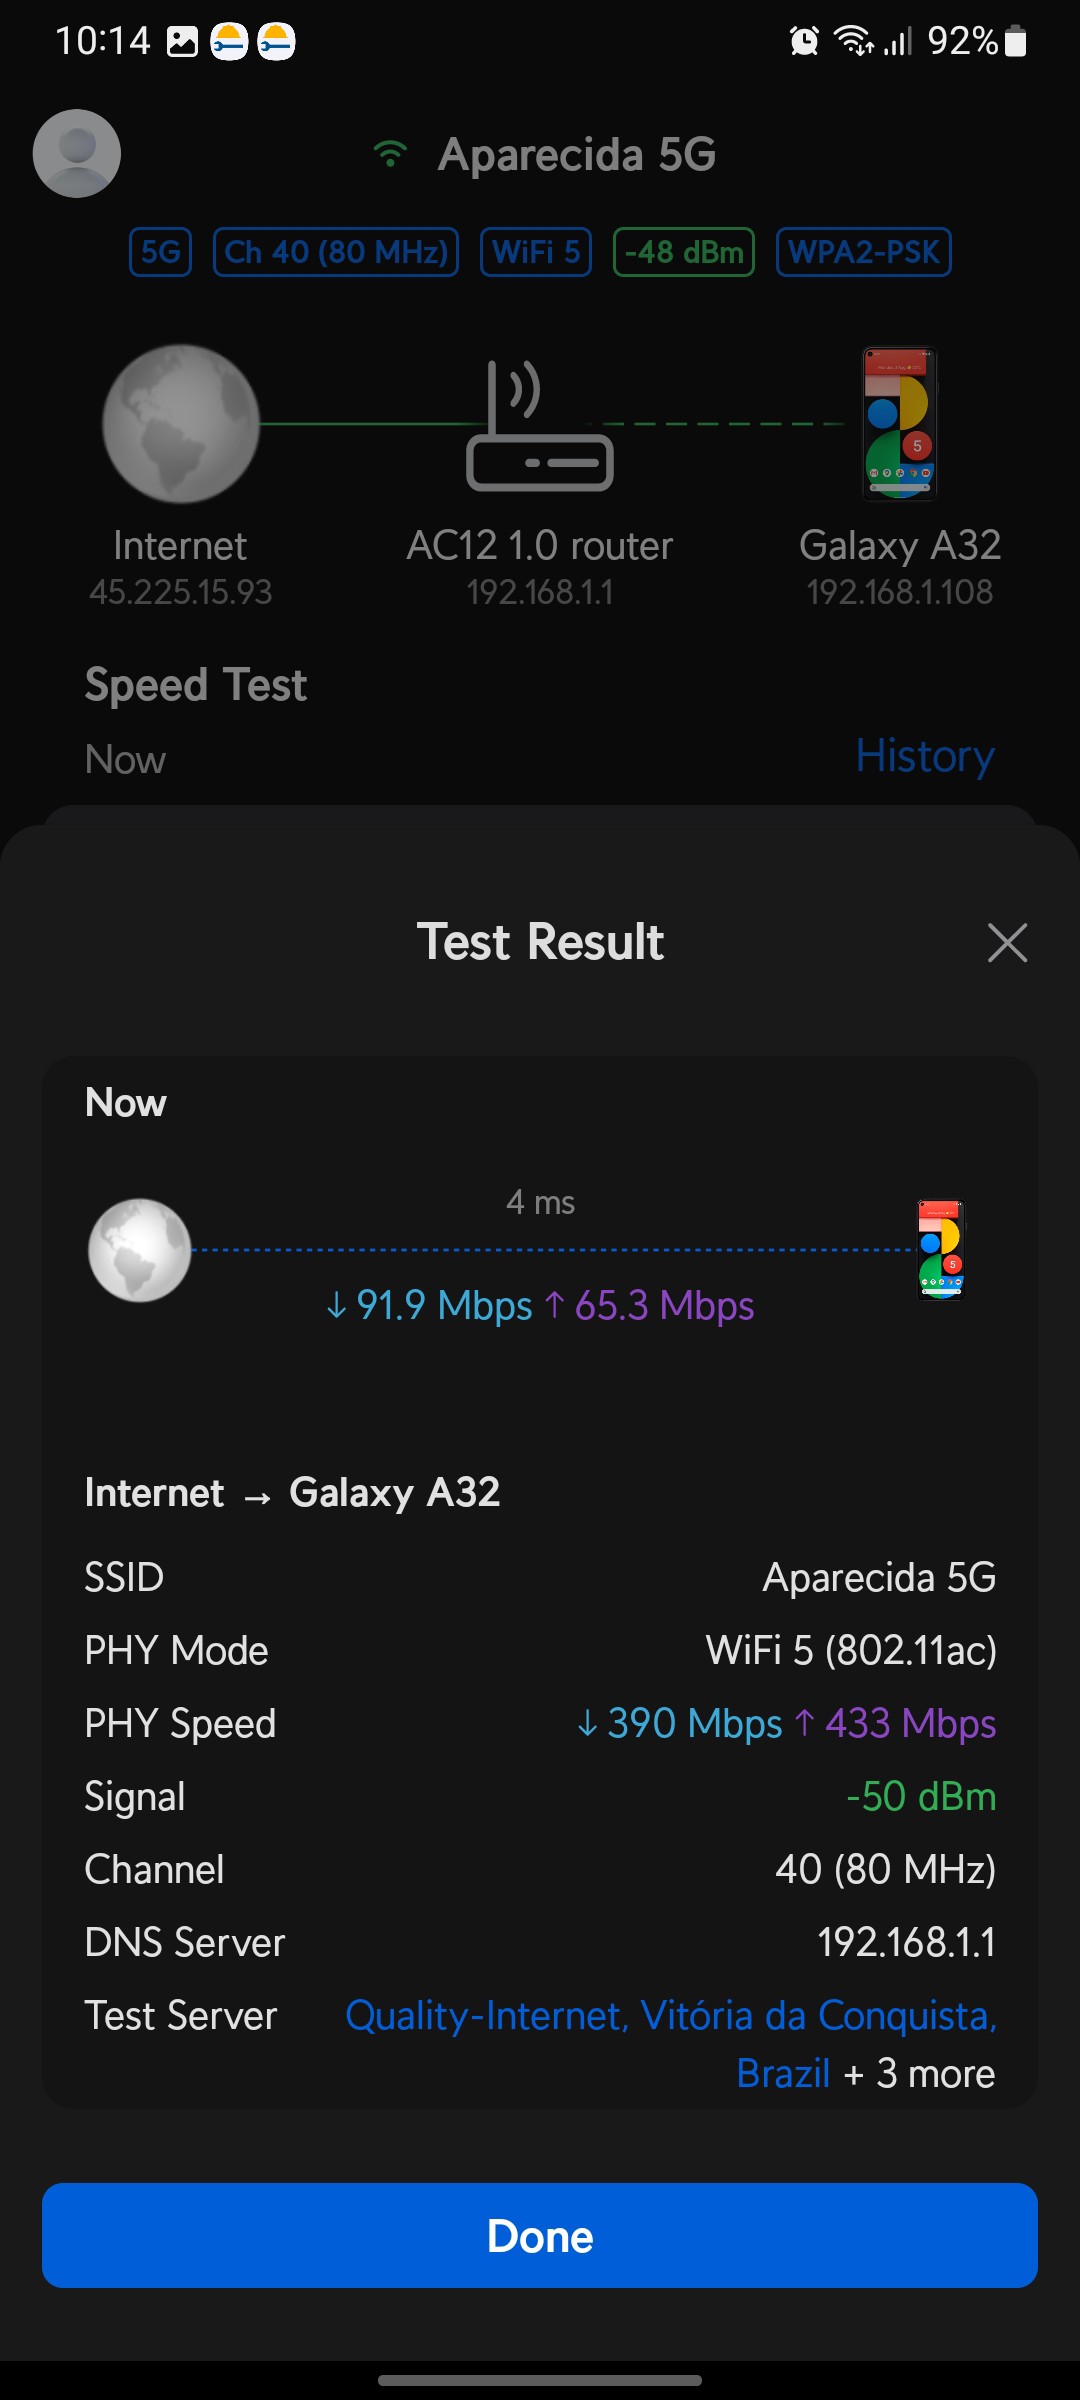This screenshot has width=1080, height=2400.
Task: Tap the user profile avatar icon
Action: tap(77, 154)
